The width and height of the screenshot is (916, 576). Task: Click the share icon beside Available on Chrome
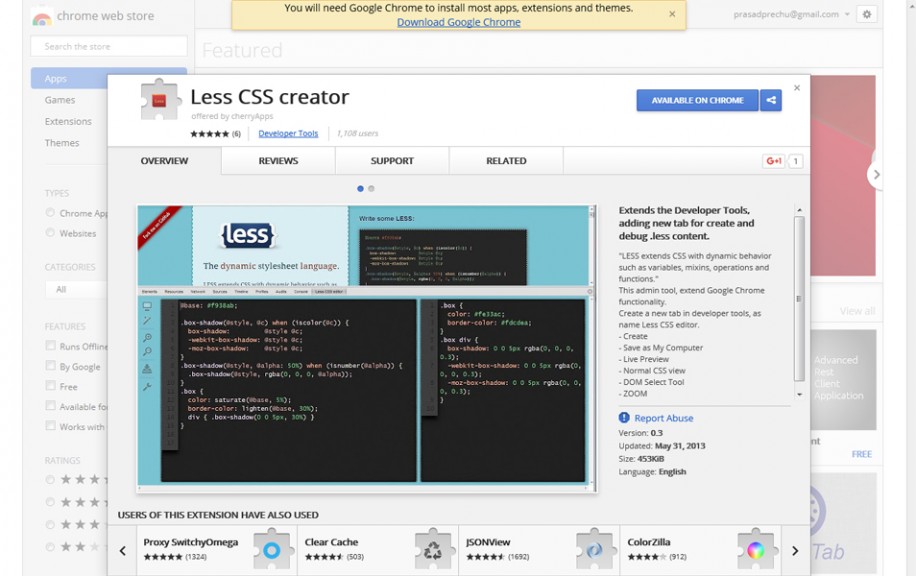769,100
